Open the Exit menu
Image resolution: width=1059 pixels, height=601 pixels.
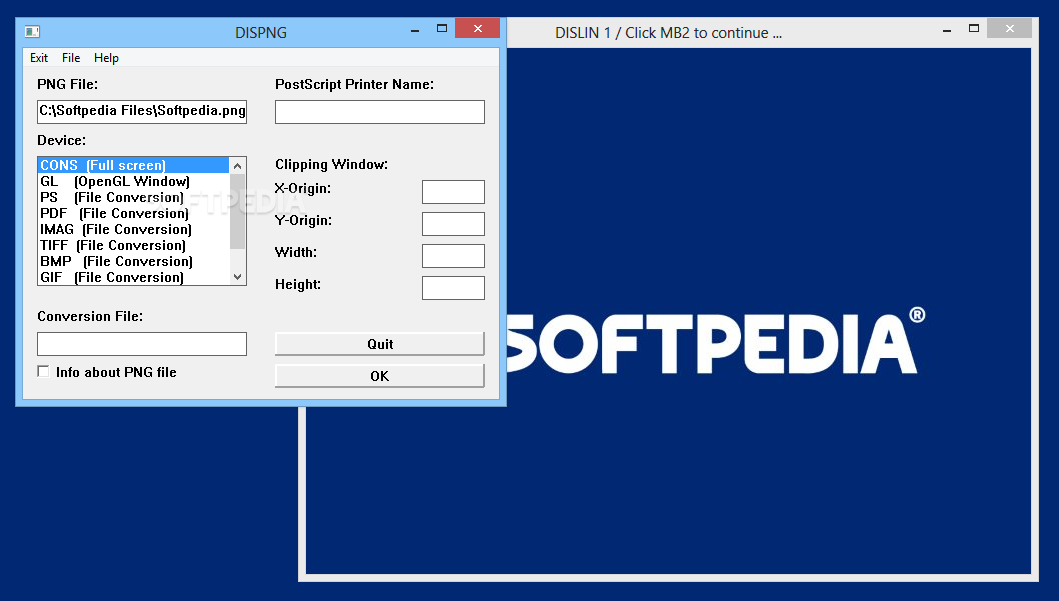(38, 58)
